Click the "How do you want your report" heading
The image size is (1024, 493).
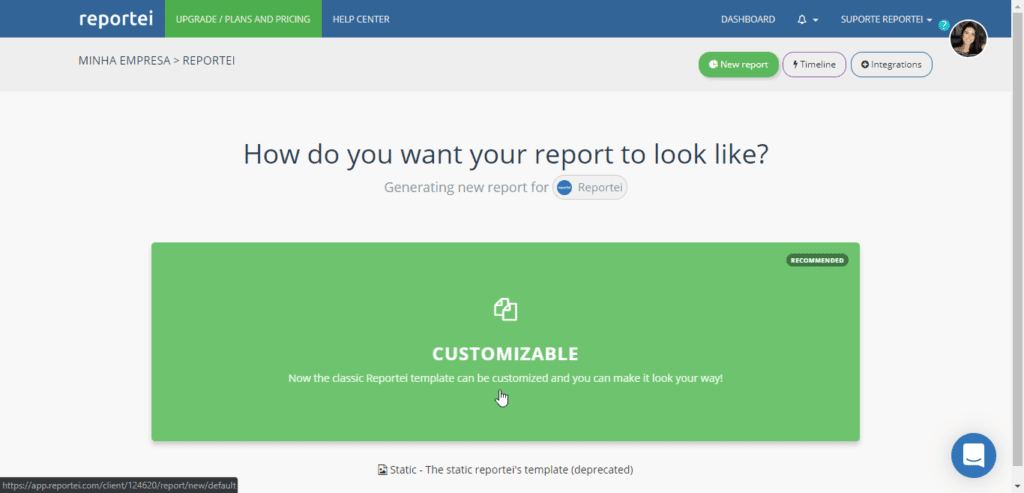(x=505, y=154)
